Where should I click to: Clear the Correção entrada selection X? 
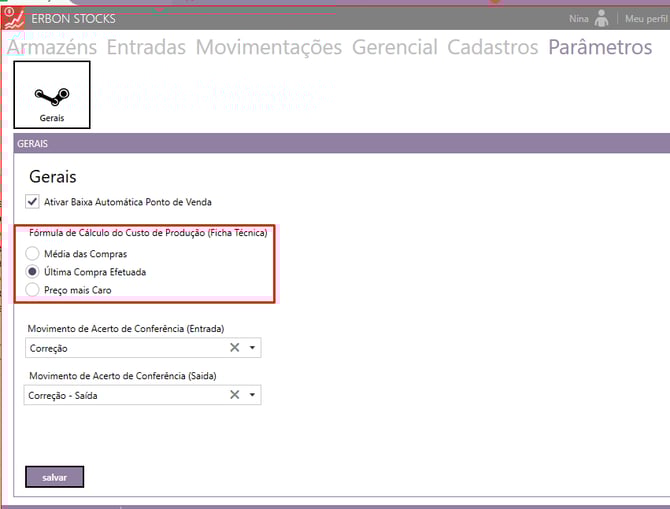point(234,348)
